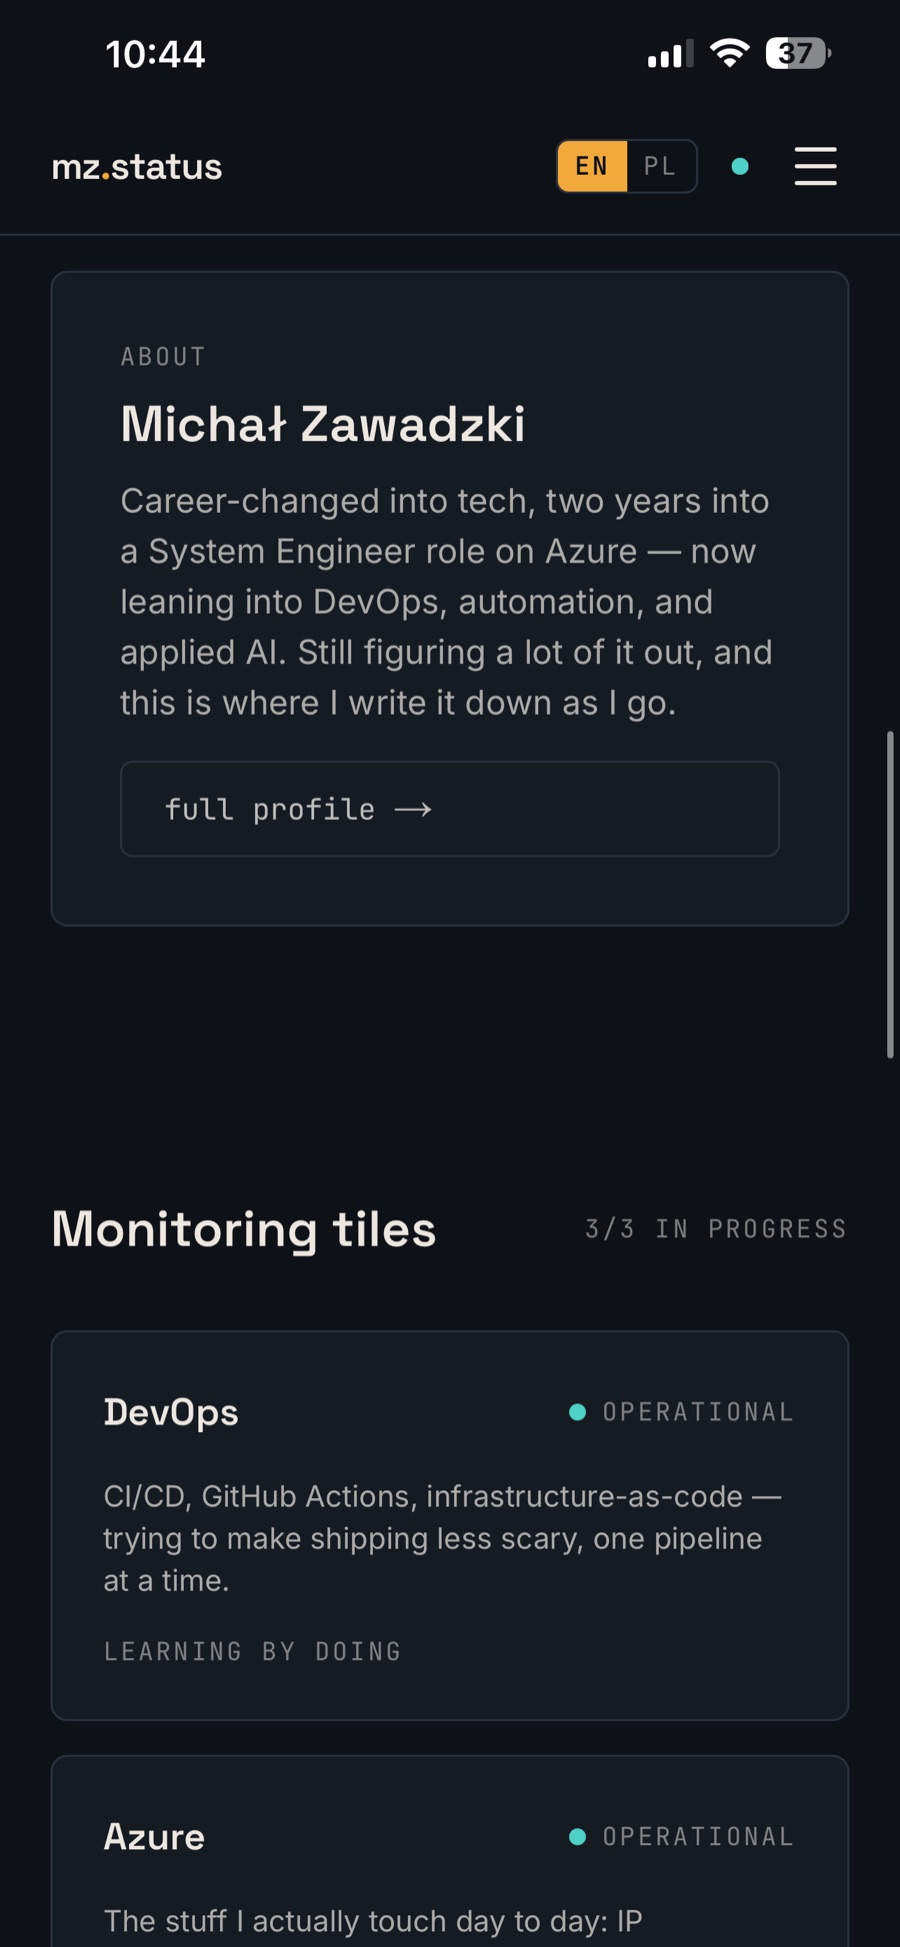The height and width of the screenshot is (1947, 900).
Task: Switch language to PL
Action: pos(661,166)
